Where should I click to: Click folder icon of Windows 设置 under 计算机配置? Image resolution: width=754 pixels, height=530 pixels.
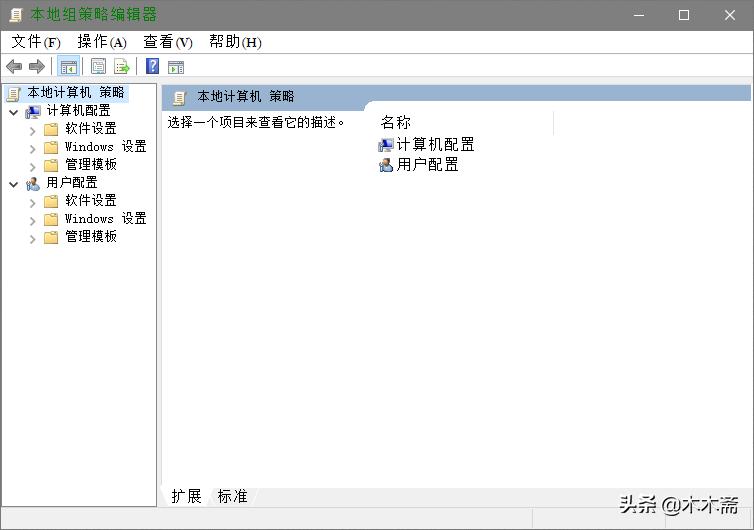point(51,148)
